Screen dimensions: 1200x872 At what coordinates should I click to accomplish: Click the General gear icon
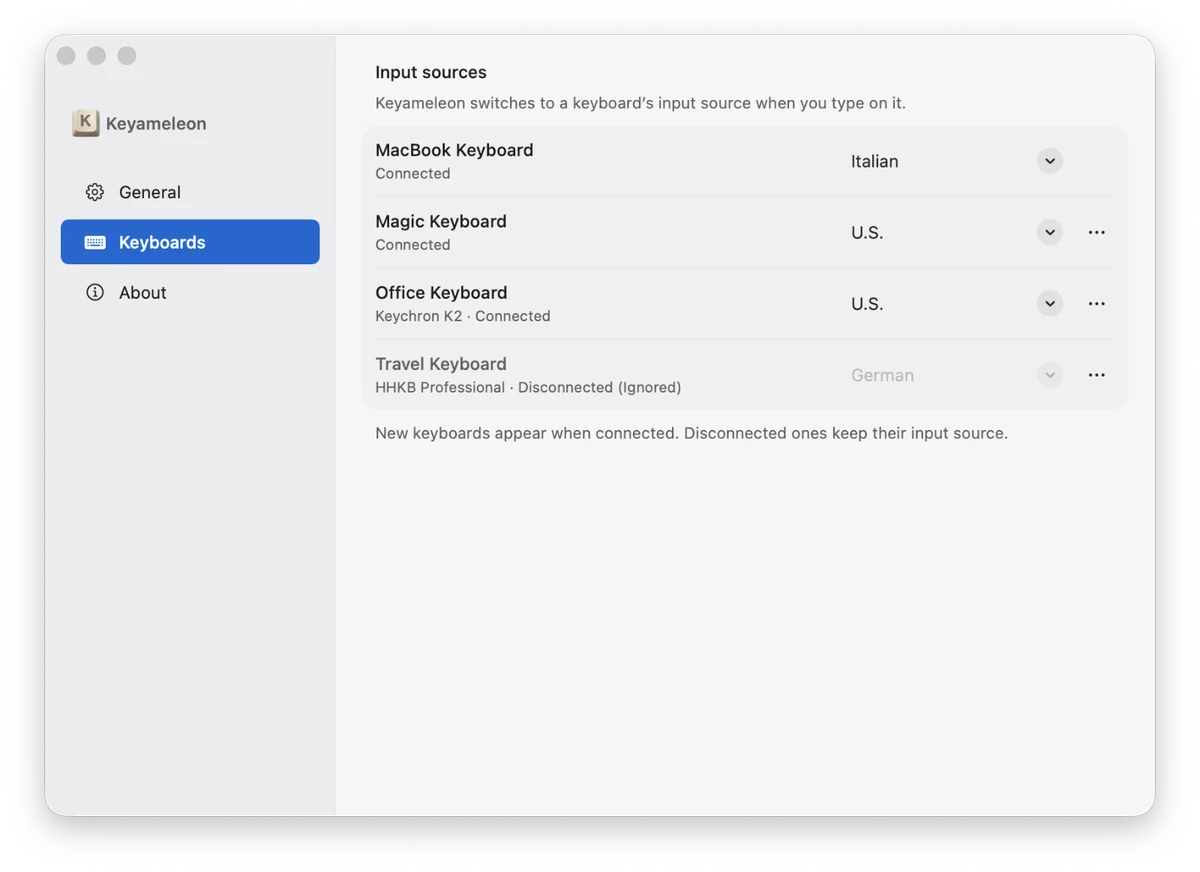pos(95,192)
